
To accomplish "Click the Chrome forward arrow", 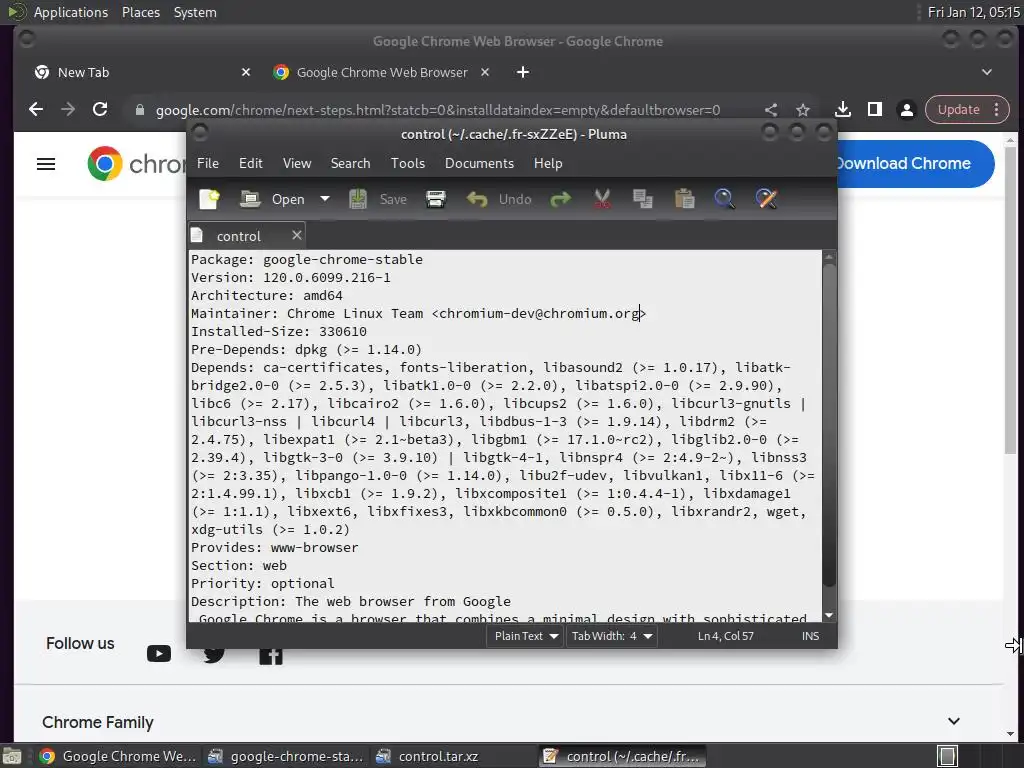I will [68, 109].
